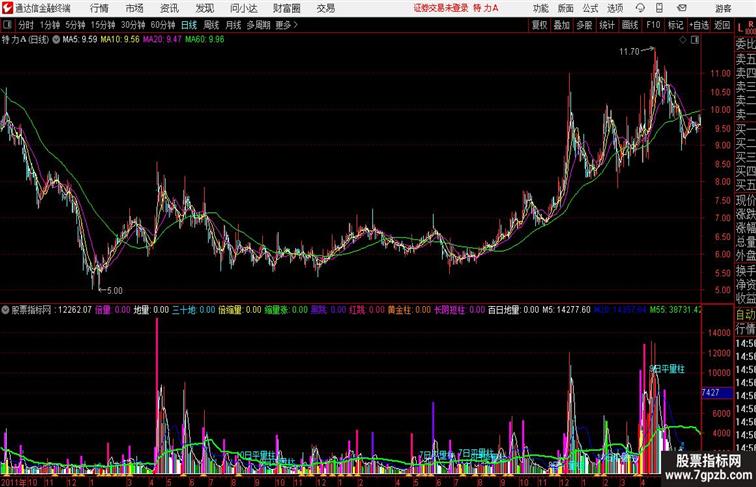The image size is (756, 487).
Task: Click the 11.70 high price label
Action: coord(629,51)
